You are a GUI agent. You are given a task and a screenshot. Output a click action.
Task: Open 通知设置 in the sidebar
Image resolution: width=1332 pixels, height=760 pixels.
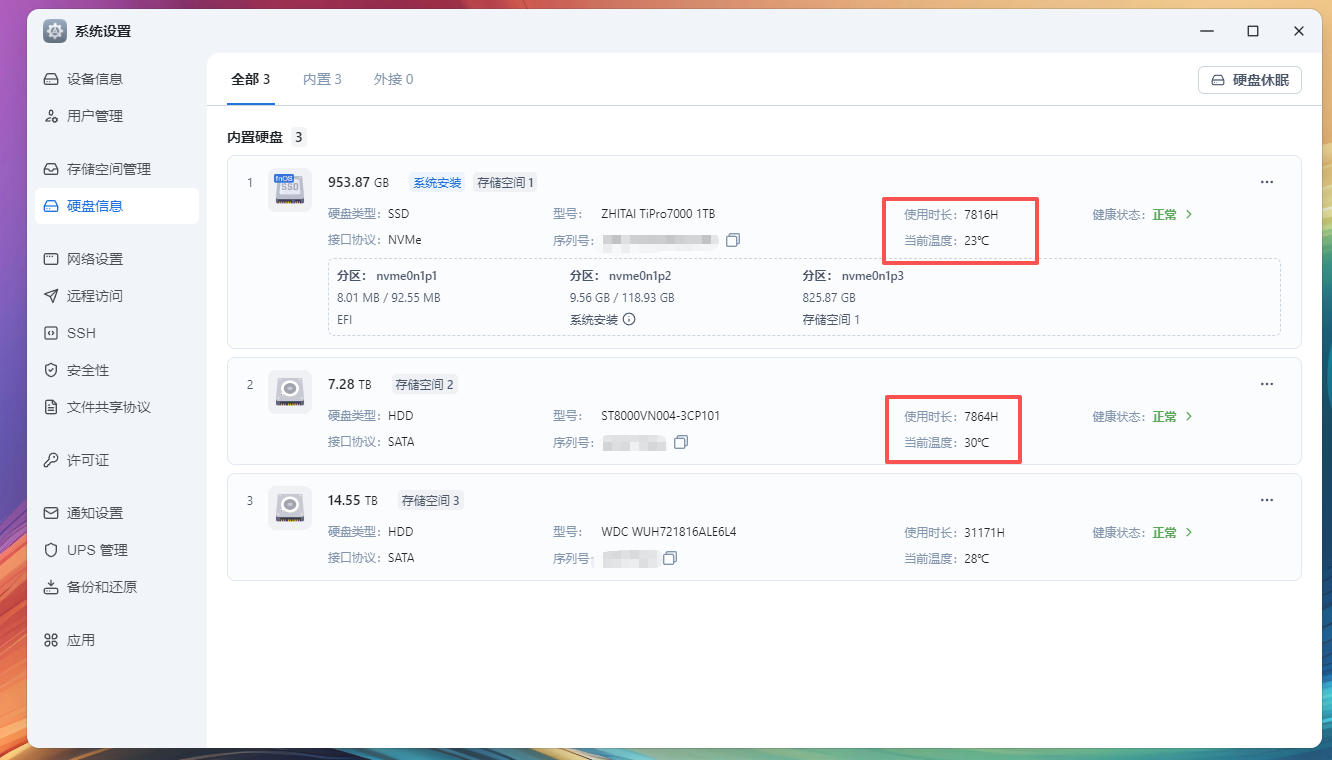(117, 513)
